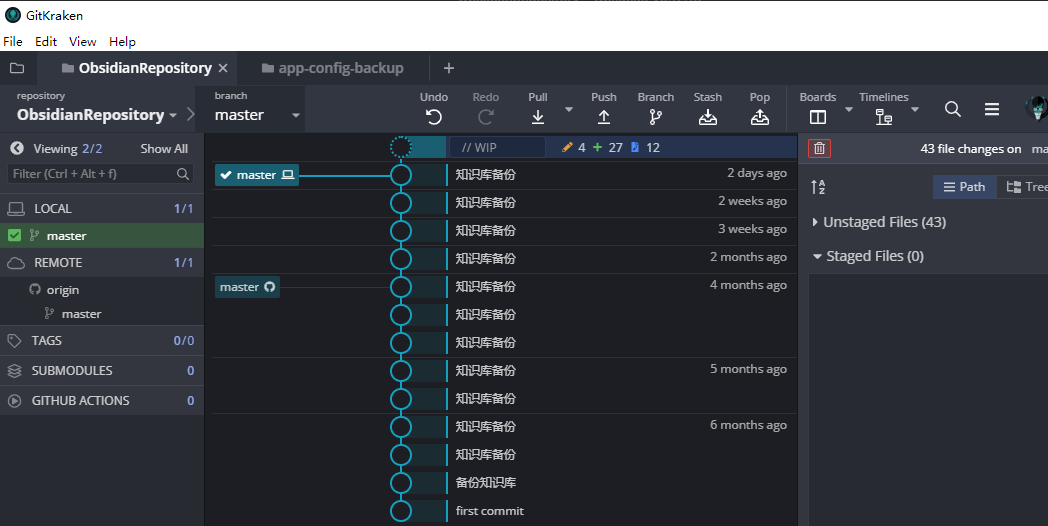
Task: Open the File menu
Action: [13, 42]
